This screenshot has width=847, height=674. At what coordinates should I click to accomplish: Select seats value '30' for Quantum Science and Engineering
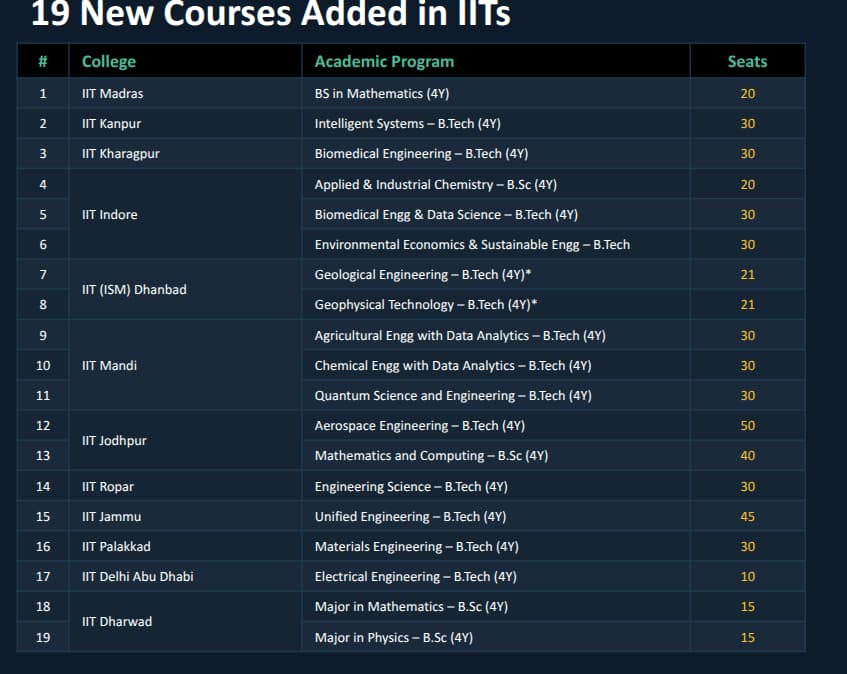(748, 395)
